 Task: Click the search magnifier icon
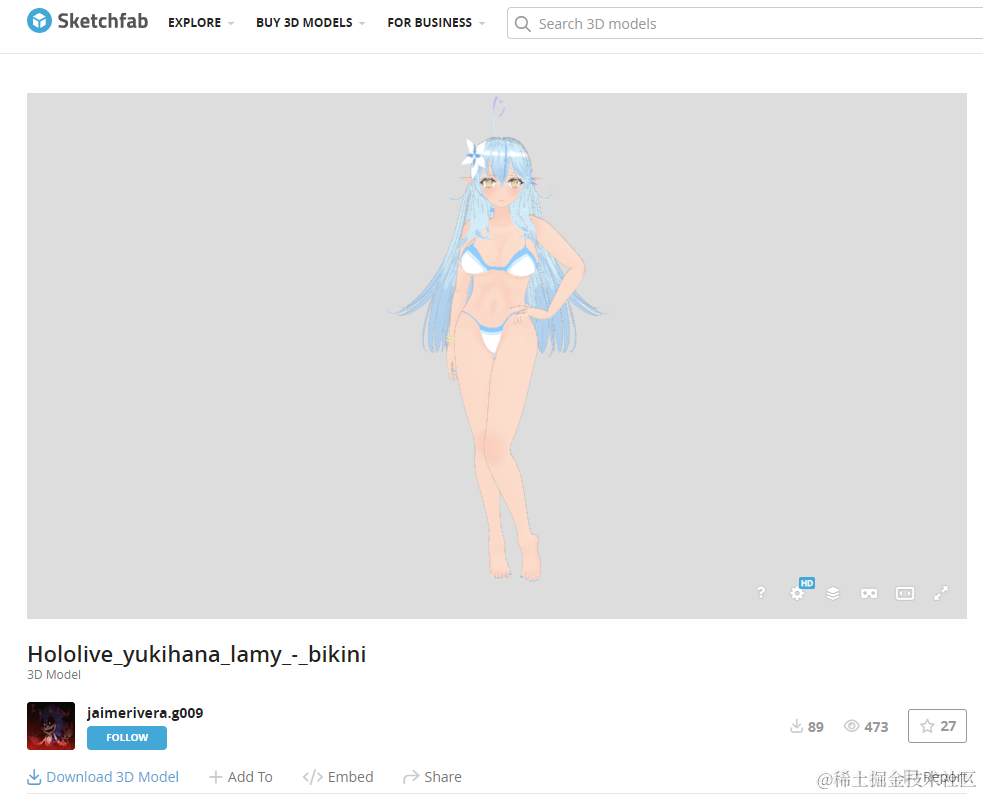point(522,24)
